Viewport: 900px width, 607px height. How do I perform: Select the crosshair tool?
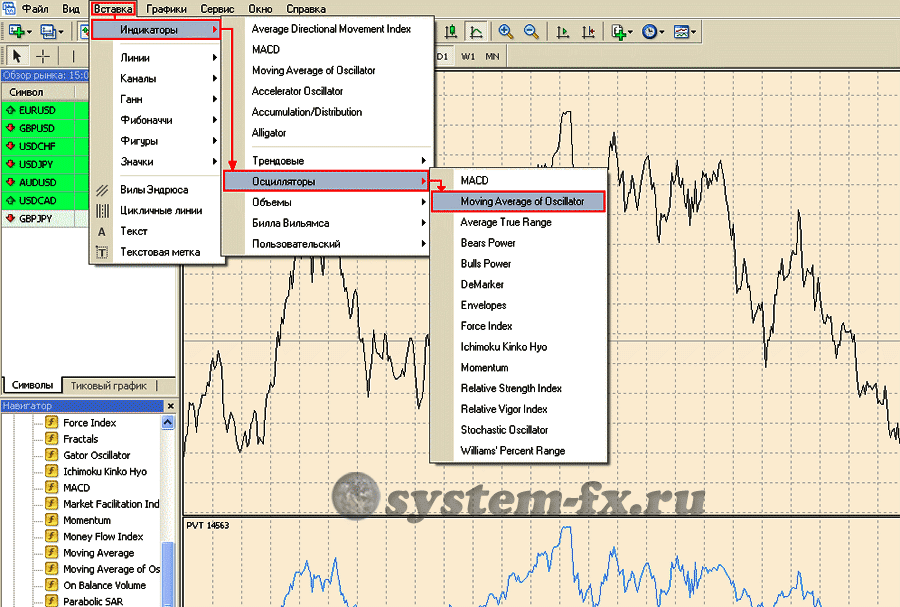(x=44, y=55)
